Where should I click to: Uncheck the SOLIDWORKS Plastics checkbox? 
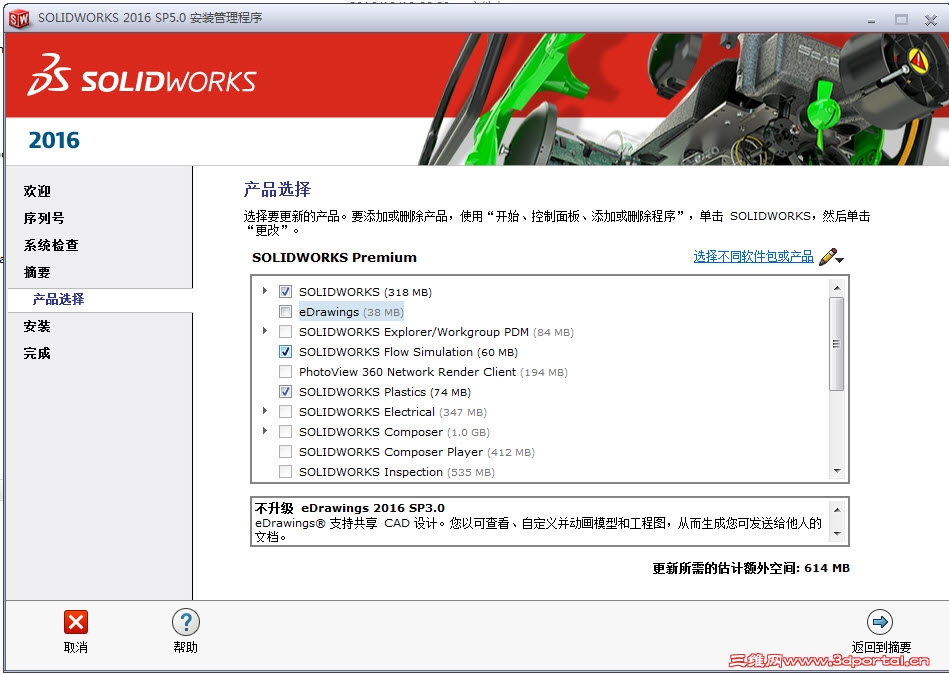tap(285, 391)
